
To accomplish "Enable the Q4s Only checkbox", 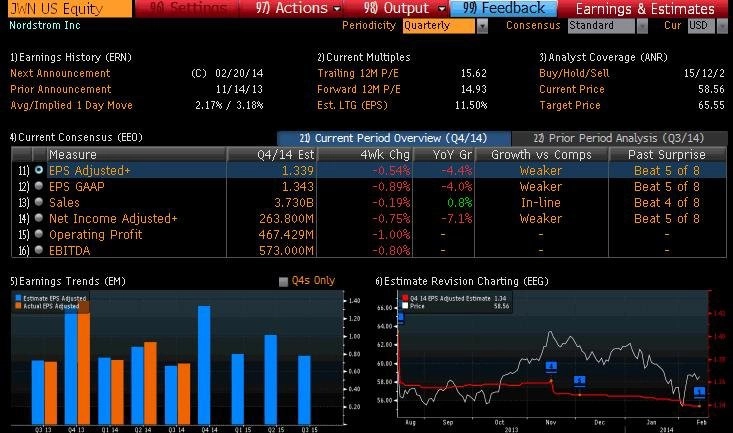I will [x=283, y=281].
